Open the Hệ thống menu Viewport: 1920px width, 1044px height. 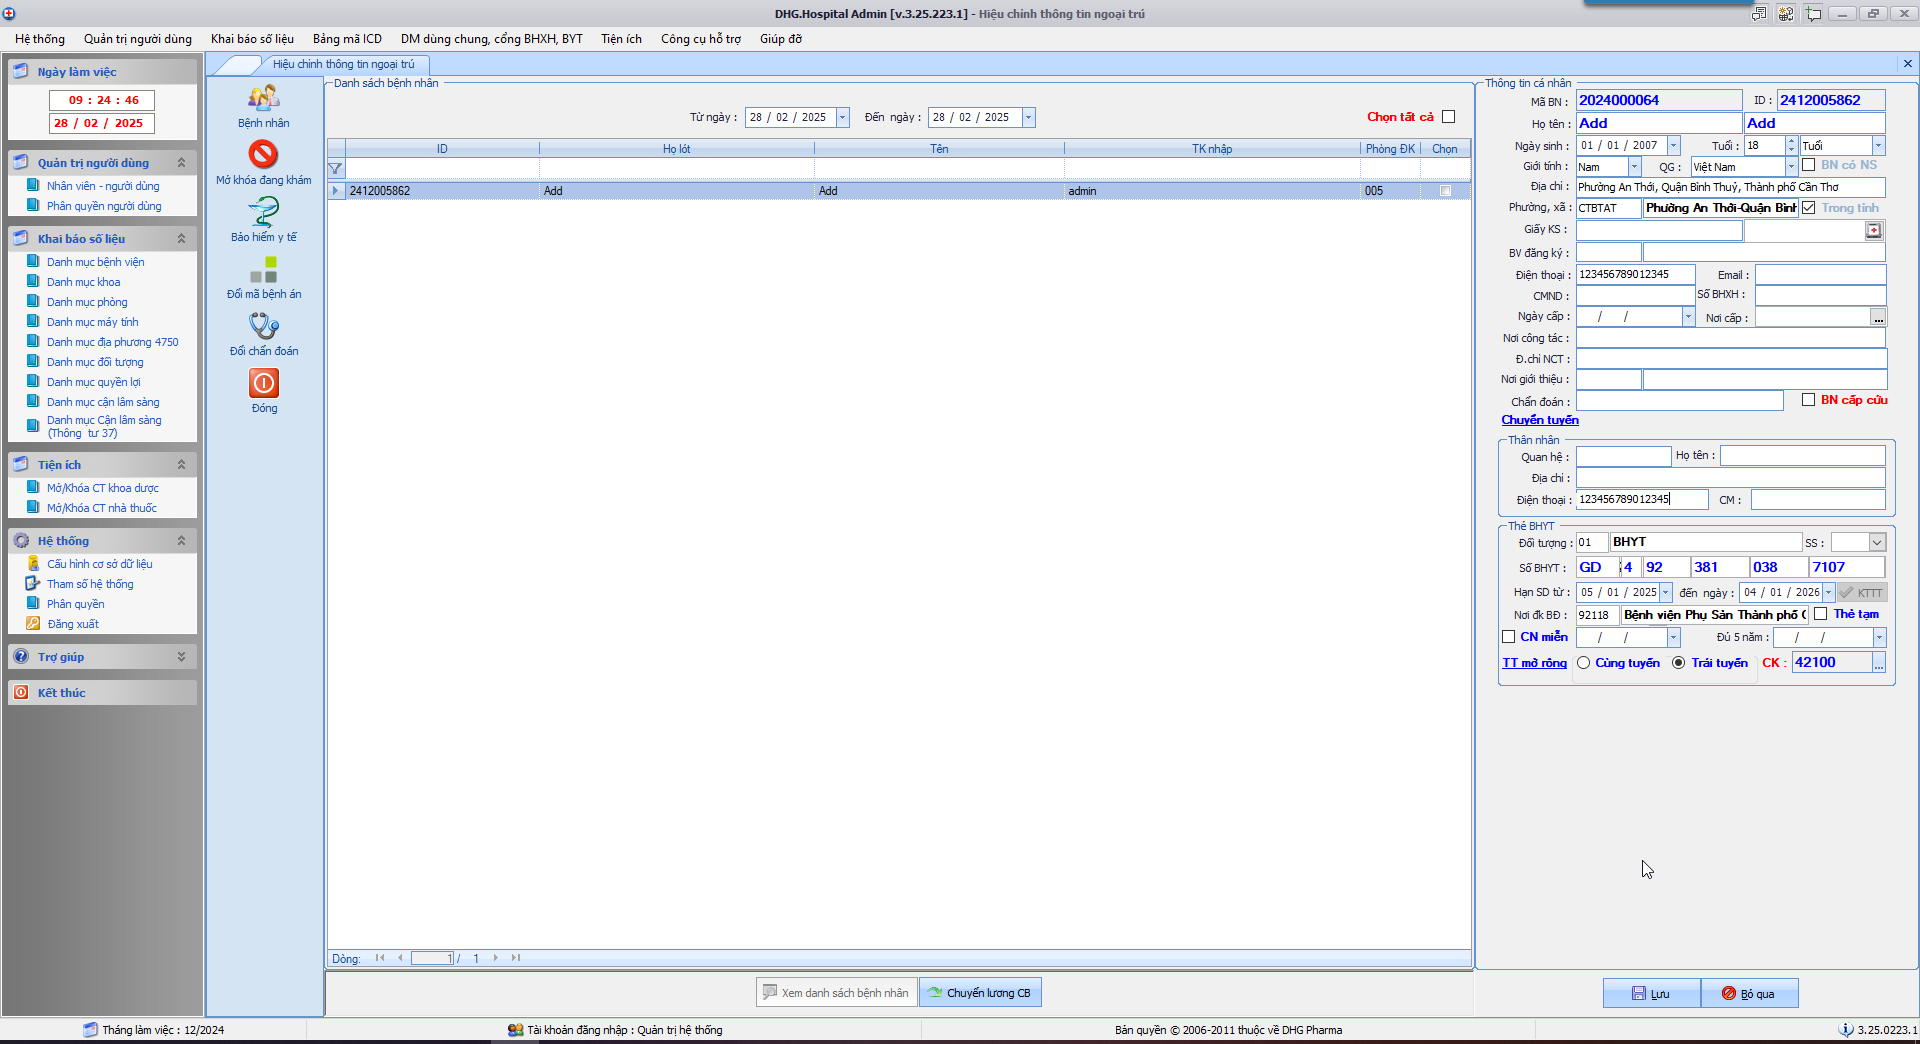(x=40, y=39)
